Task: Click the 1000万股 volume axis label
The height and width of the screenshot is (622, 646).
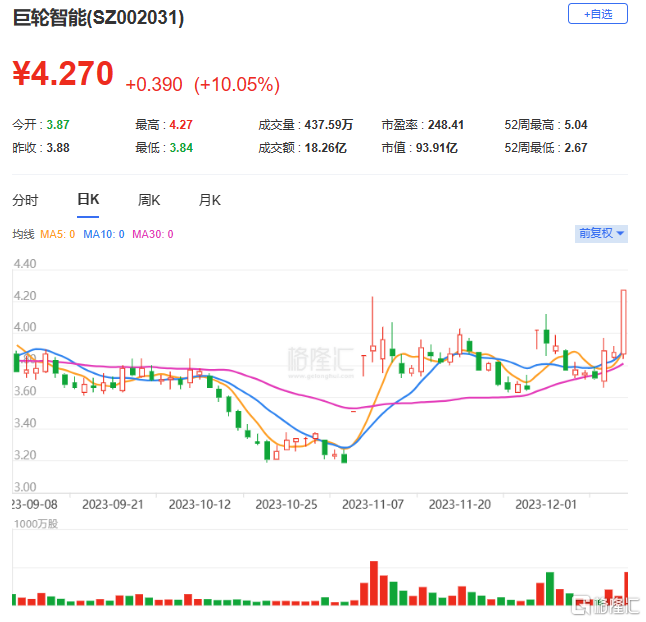Action: click(x=36, y=524)
